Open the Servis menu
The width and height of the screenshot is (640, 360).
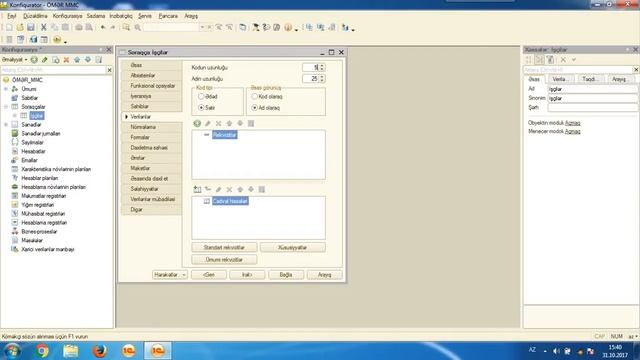point(145,16)
